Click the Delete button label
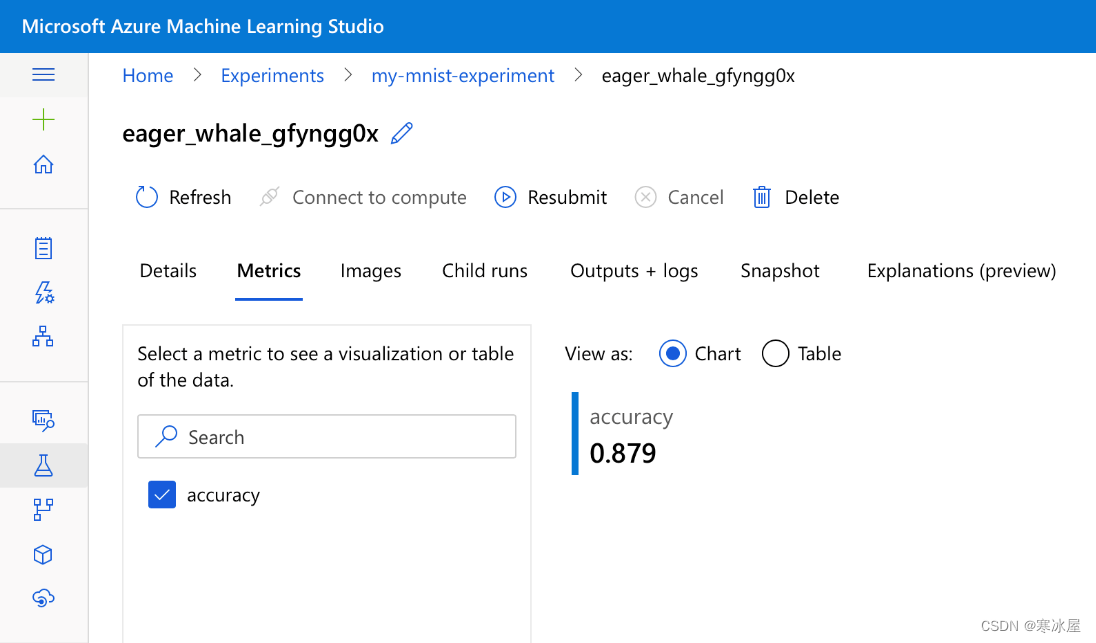Viewport: 1096px width, 643px height. point(812,197)
